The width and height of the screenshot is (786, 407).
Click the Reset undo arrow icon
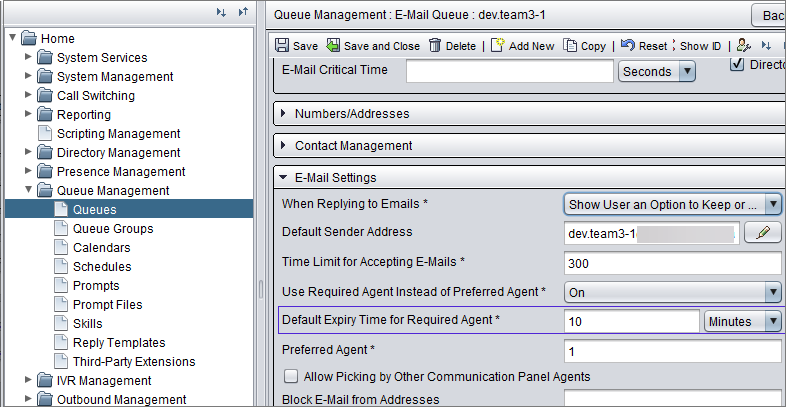pos(628,45)
